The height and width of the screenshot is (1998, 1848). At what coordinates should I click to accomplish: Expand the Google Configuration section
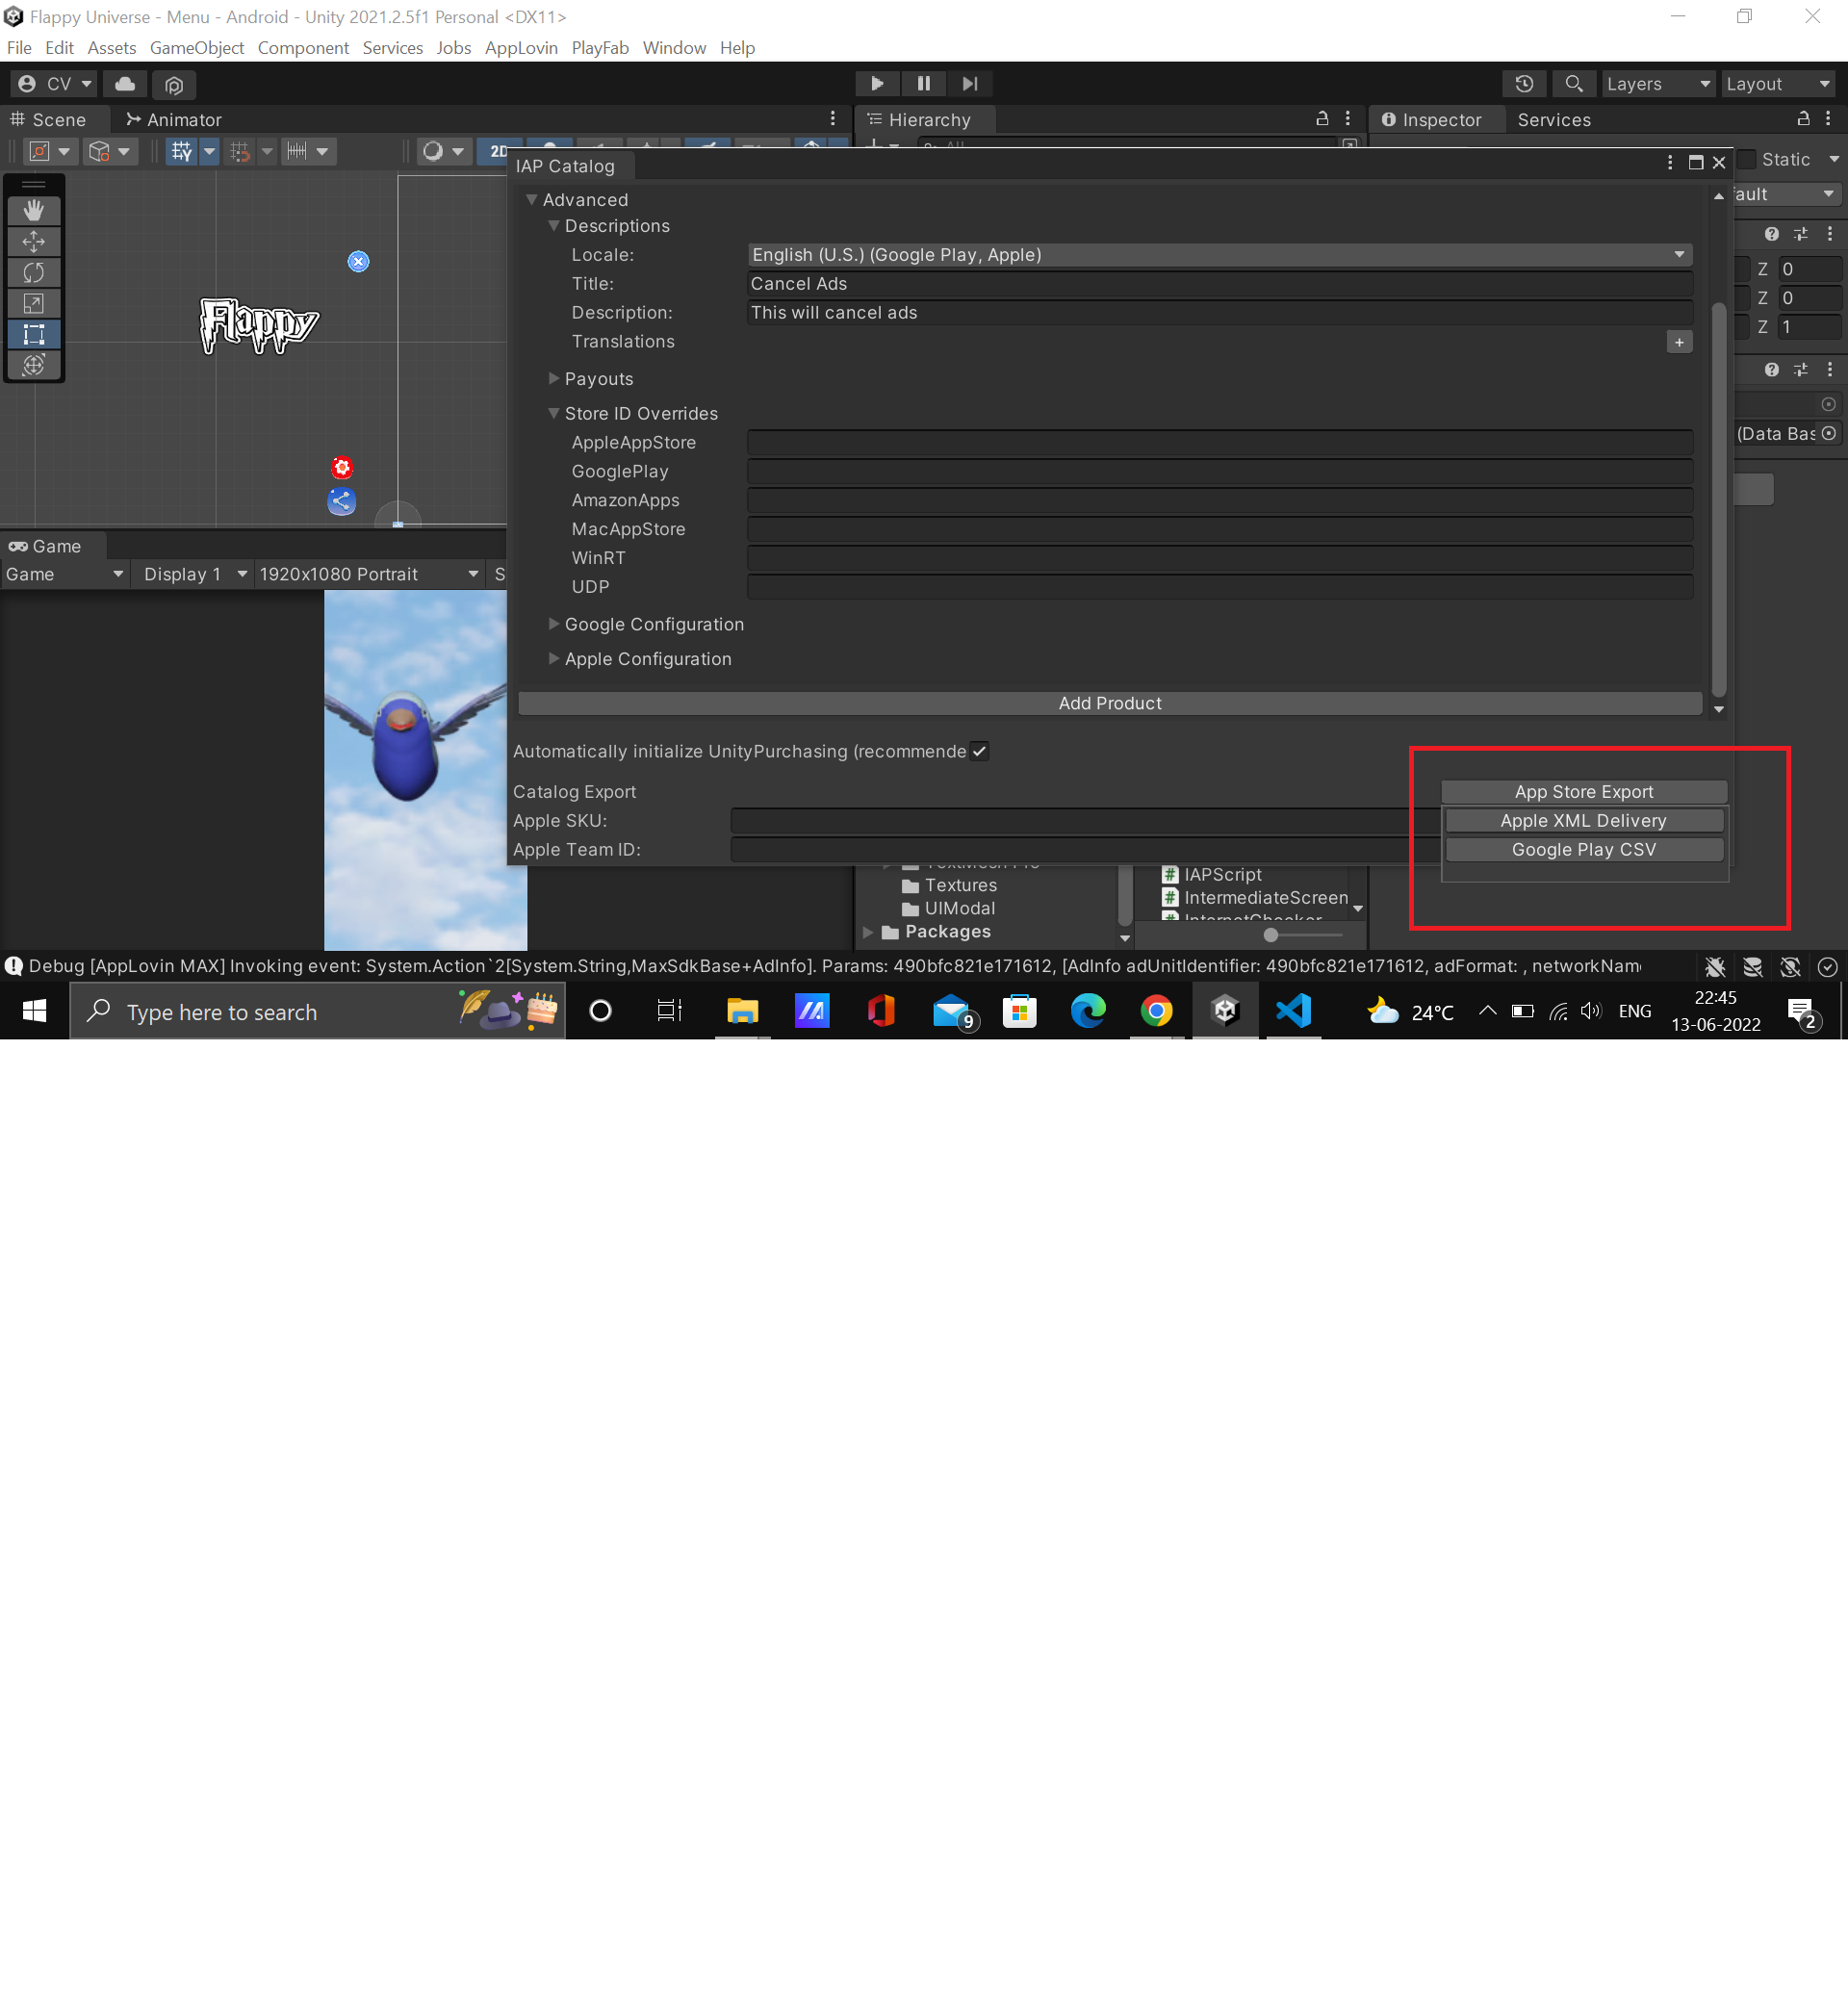(x=553, y=624)
